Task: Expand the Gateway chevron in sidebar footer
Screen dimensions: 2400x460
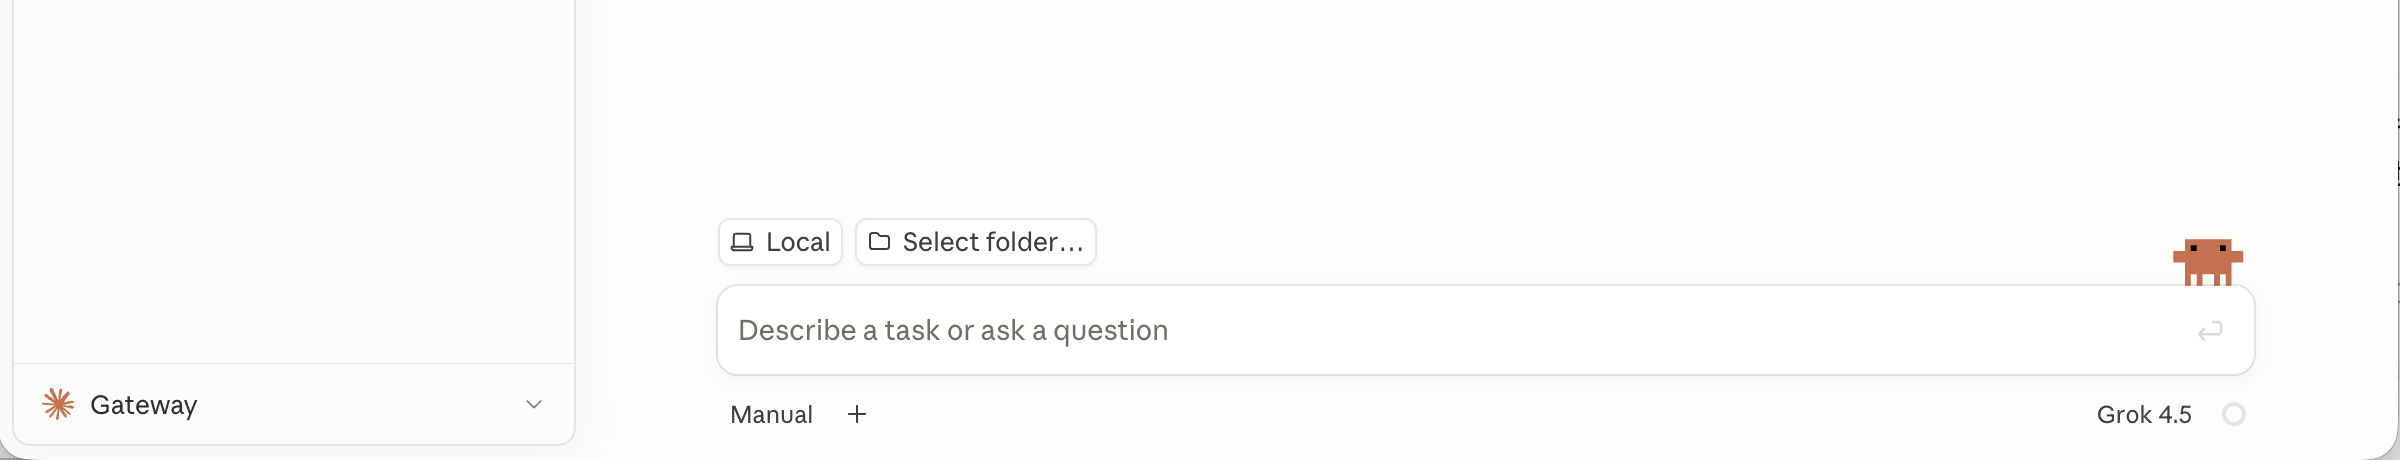Action: (534, 404)
